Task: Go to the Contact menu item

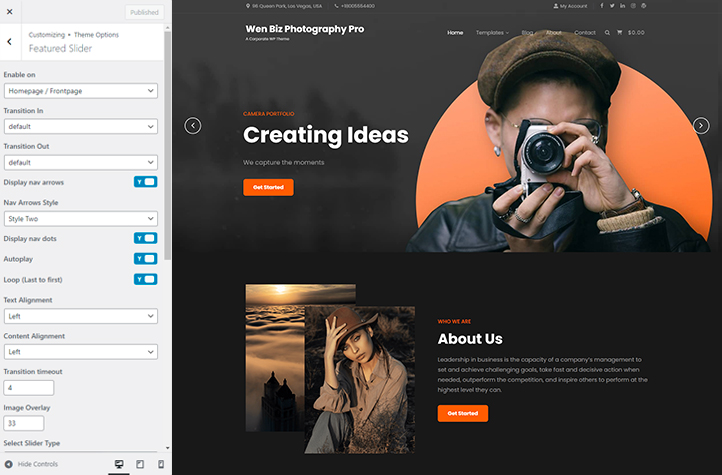Action: click(585, 32)
